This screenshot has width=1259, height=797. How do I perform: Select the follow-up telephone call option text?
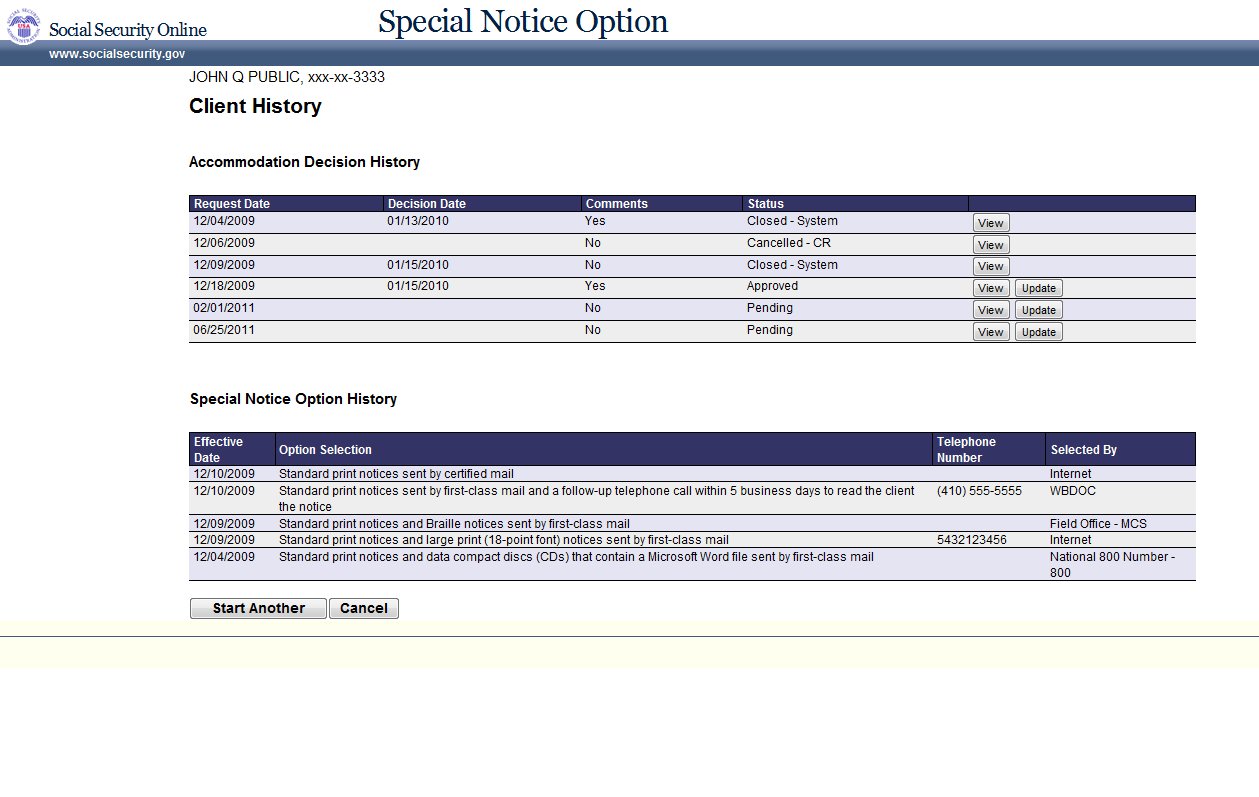coord(597,499)
